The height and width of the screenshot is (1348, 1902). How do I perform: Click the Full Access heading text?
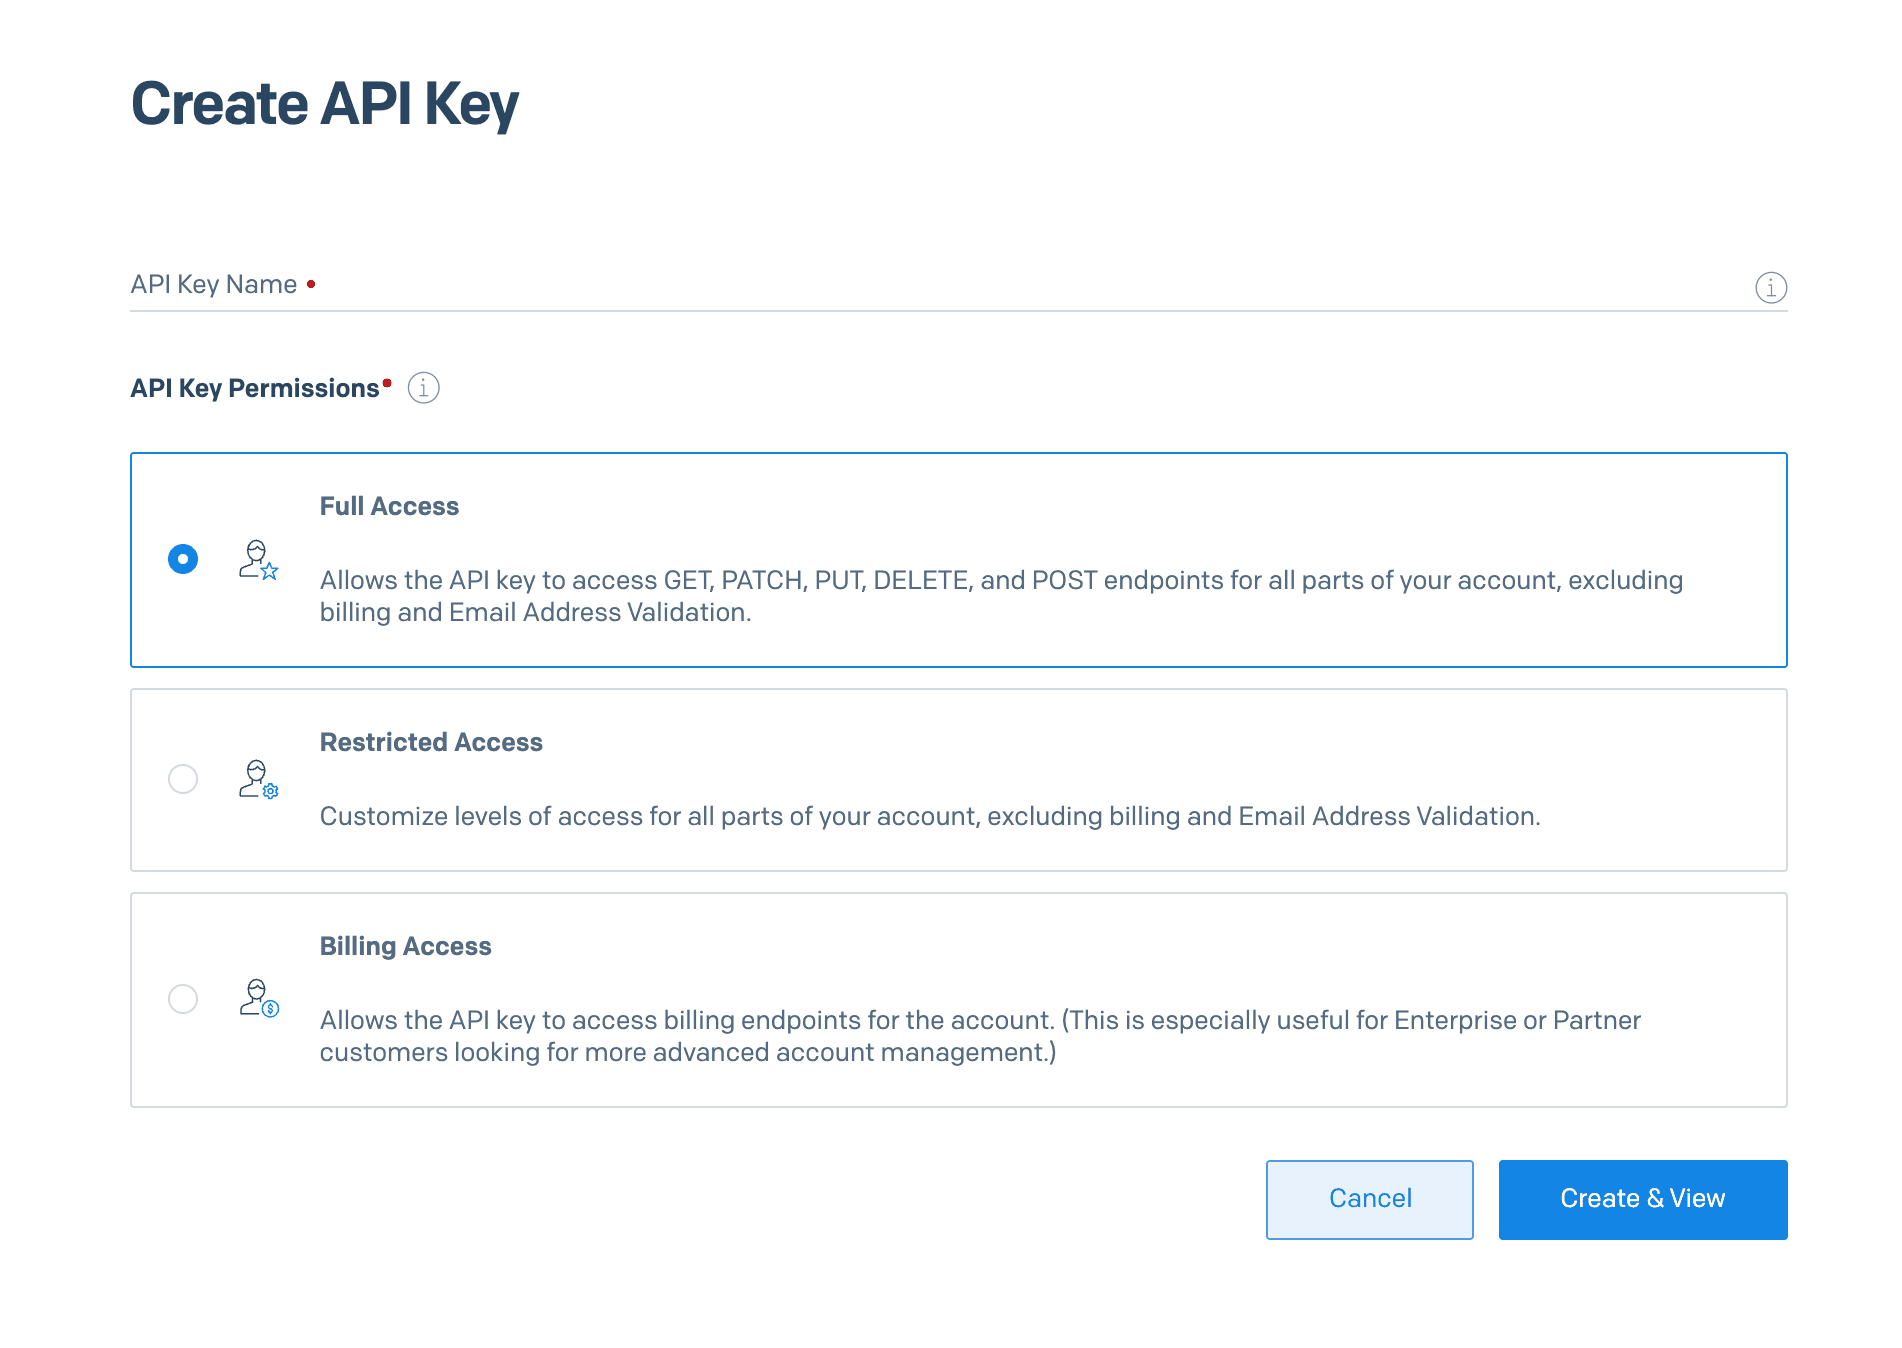[389, 506]
